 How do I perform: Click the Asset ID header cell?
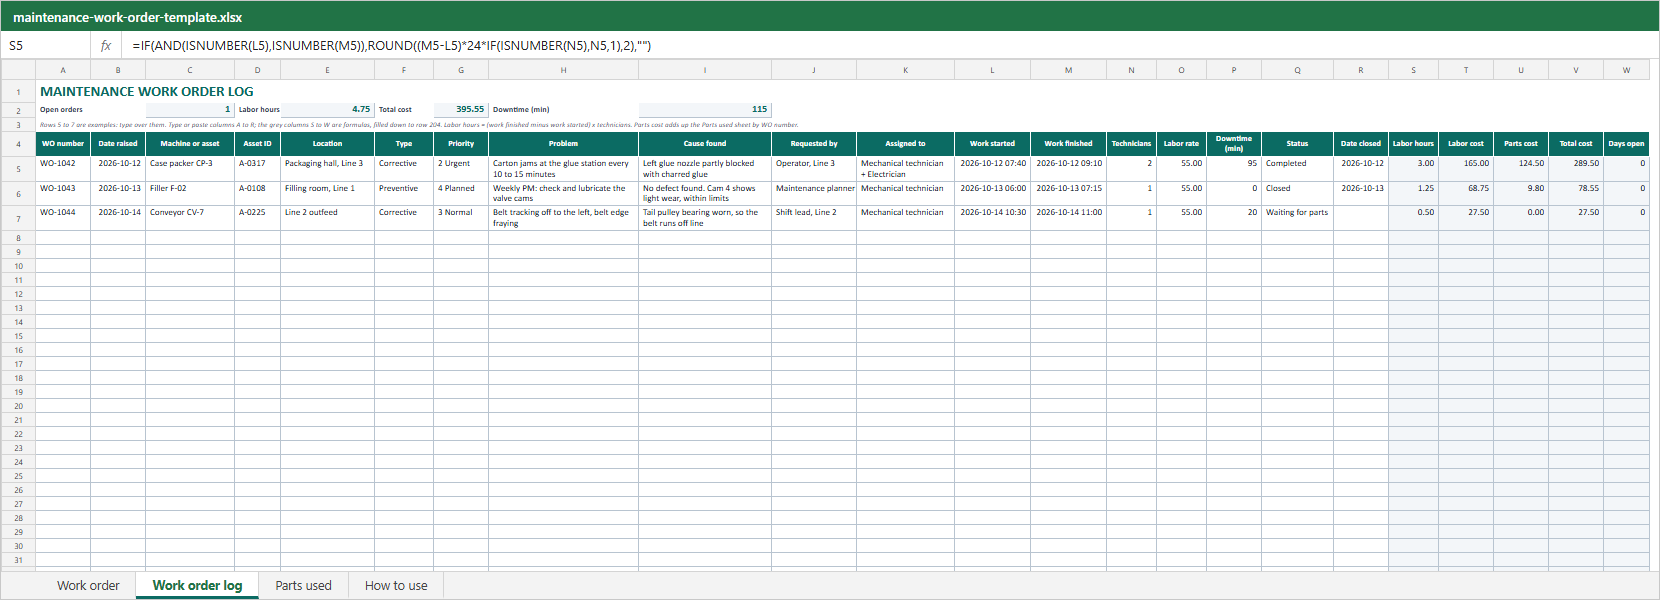coord(257,143)
